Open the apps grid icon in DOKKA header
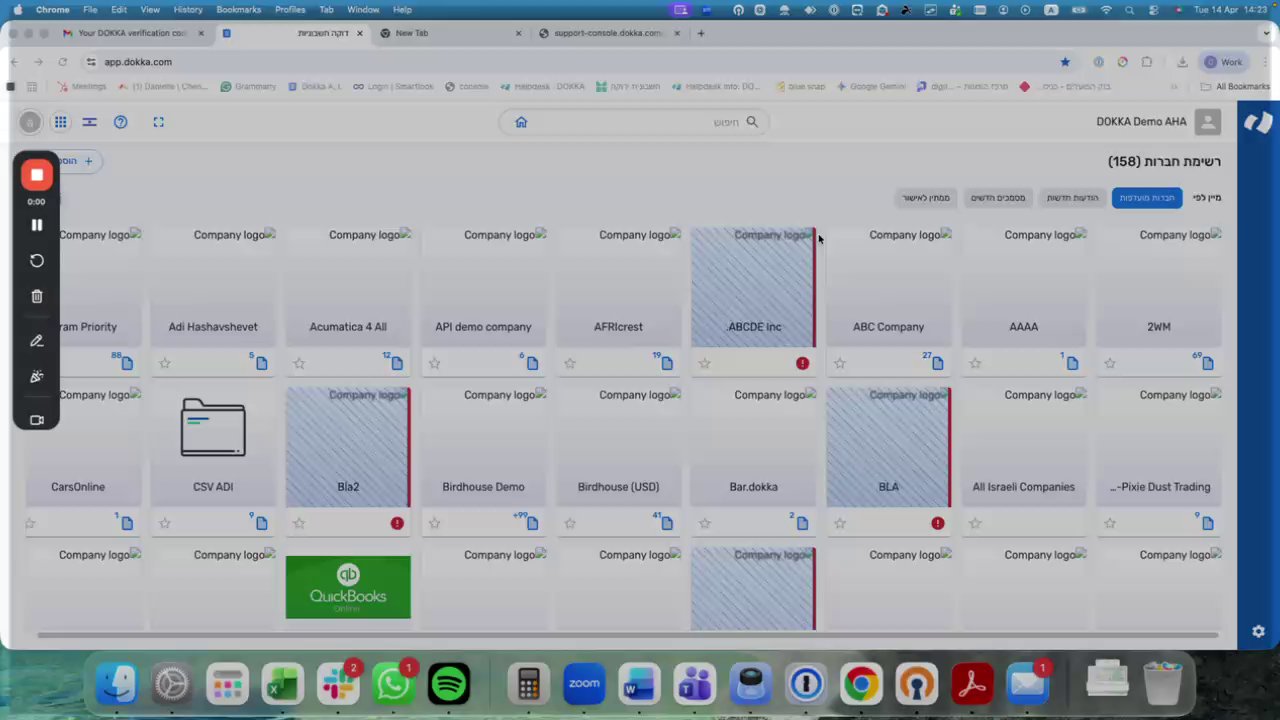The image size is (1280, 720). coord(61,122)
